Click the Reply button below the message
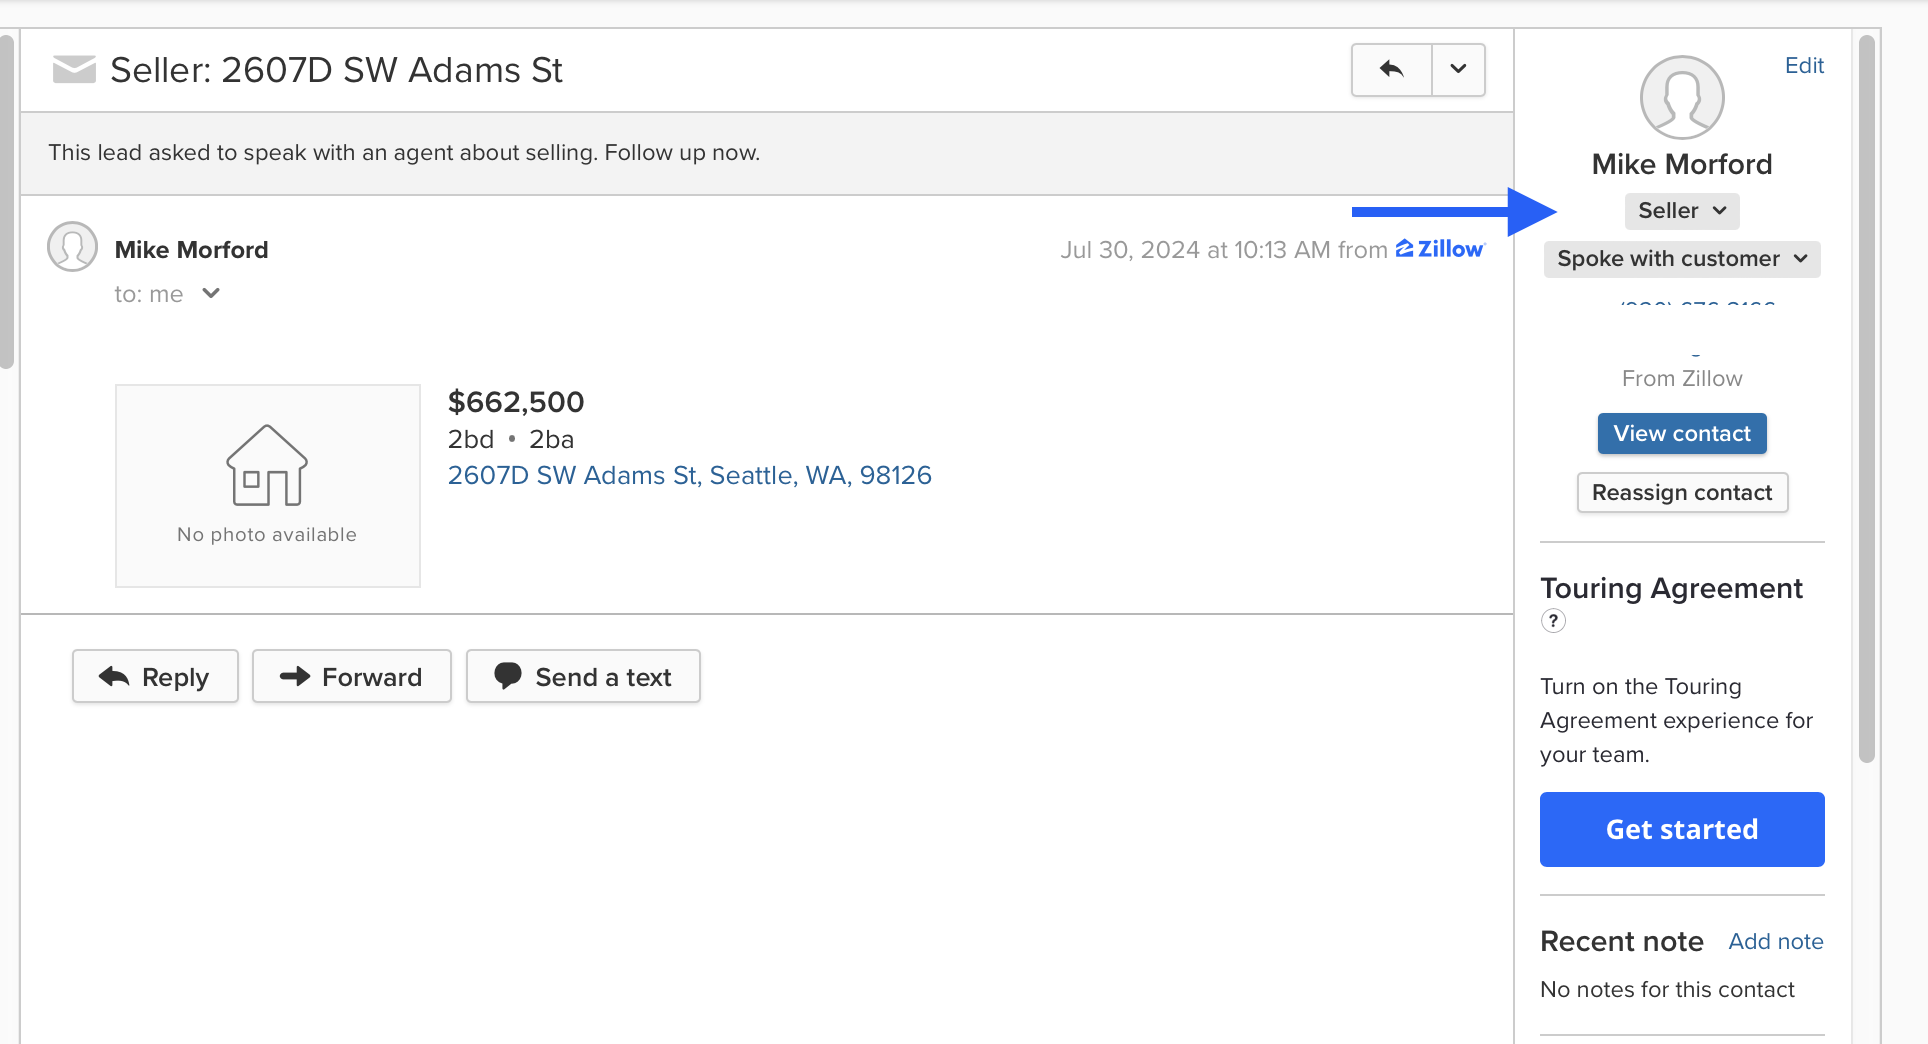Image resolution: width=1928 pixels, height=1044 pixels. (x=155, y=677)
